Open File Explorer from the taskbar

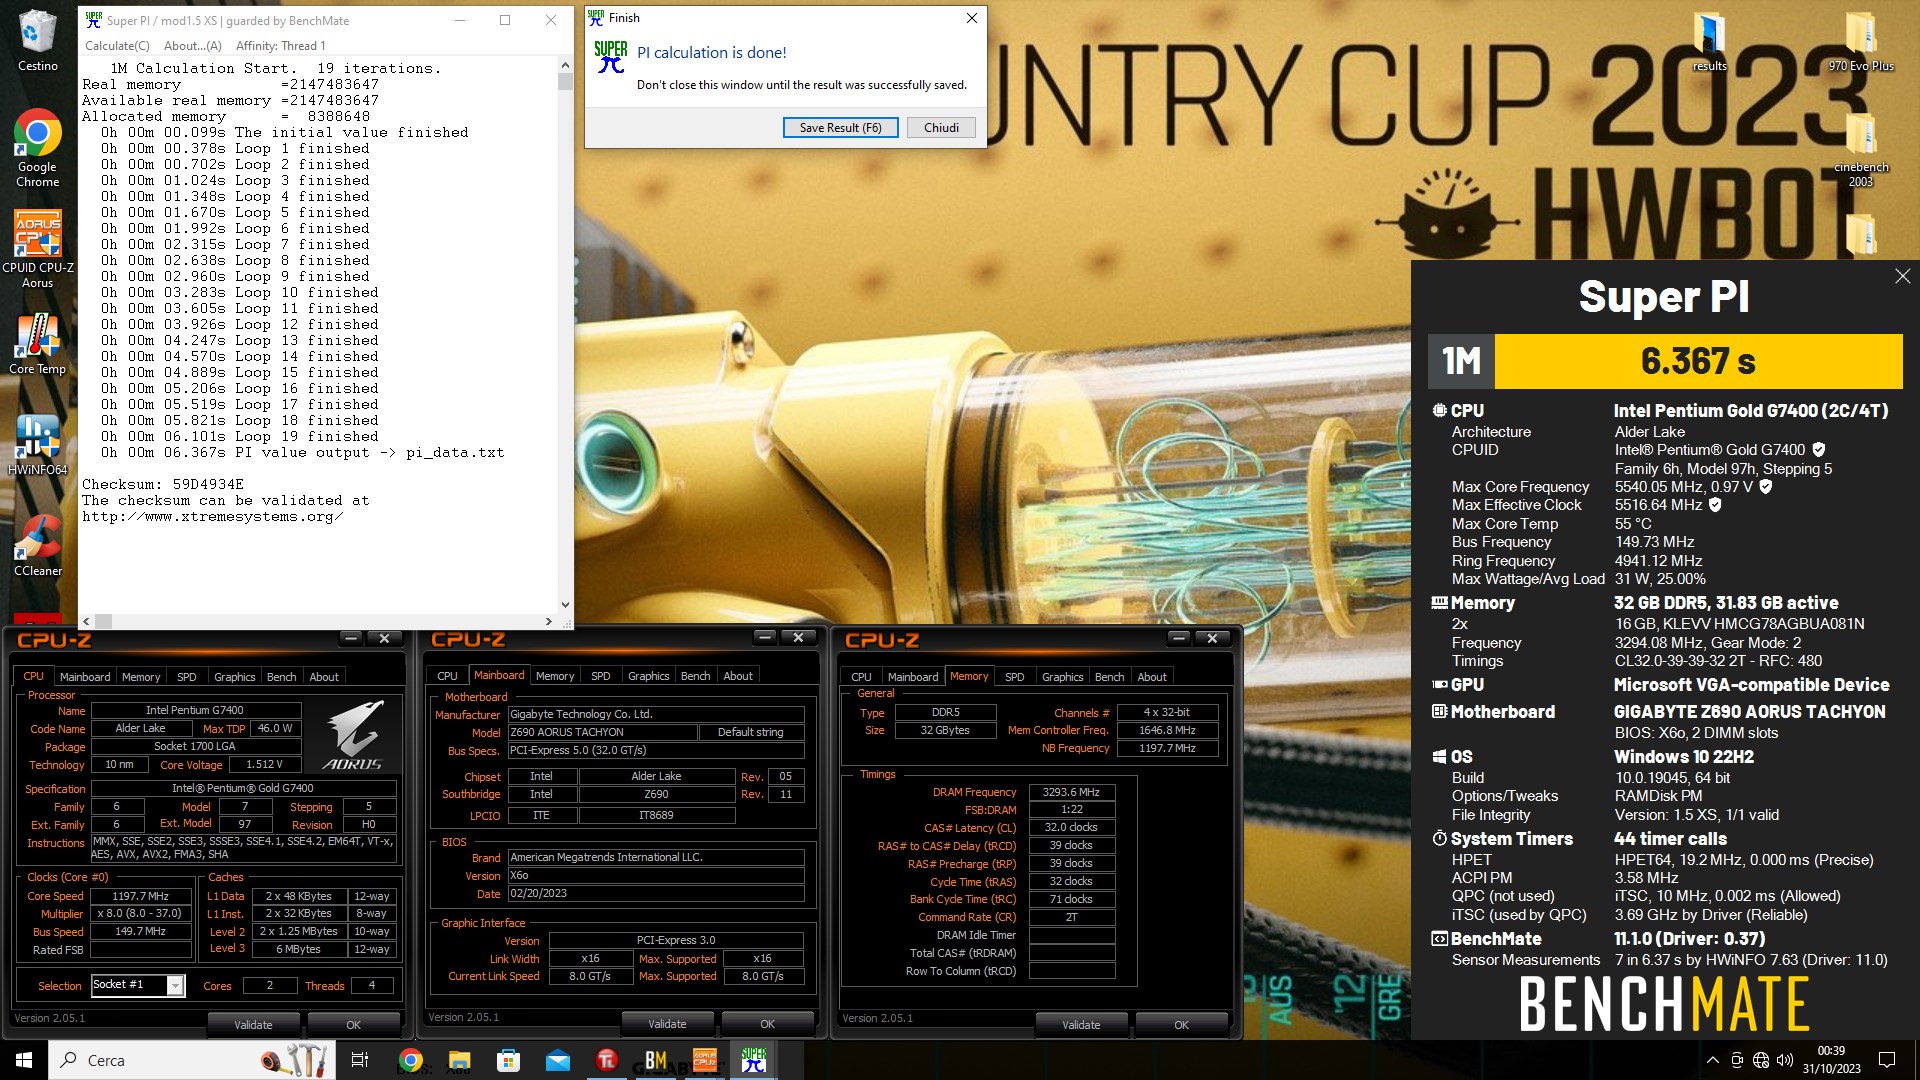pyautogui.click(x=459, y=1060)
